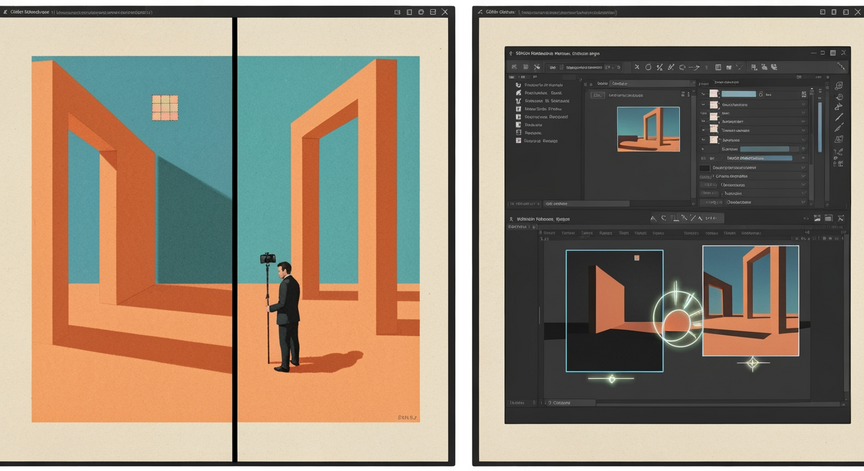The image size is (864, 471).
Task: Click the crossed-arrows expand icon in lower panel header
Action: [841, 219]
